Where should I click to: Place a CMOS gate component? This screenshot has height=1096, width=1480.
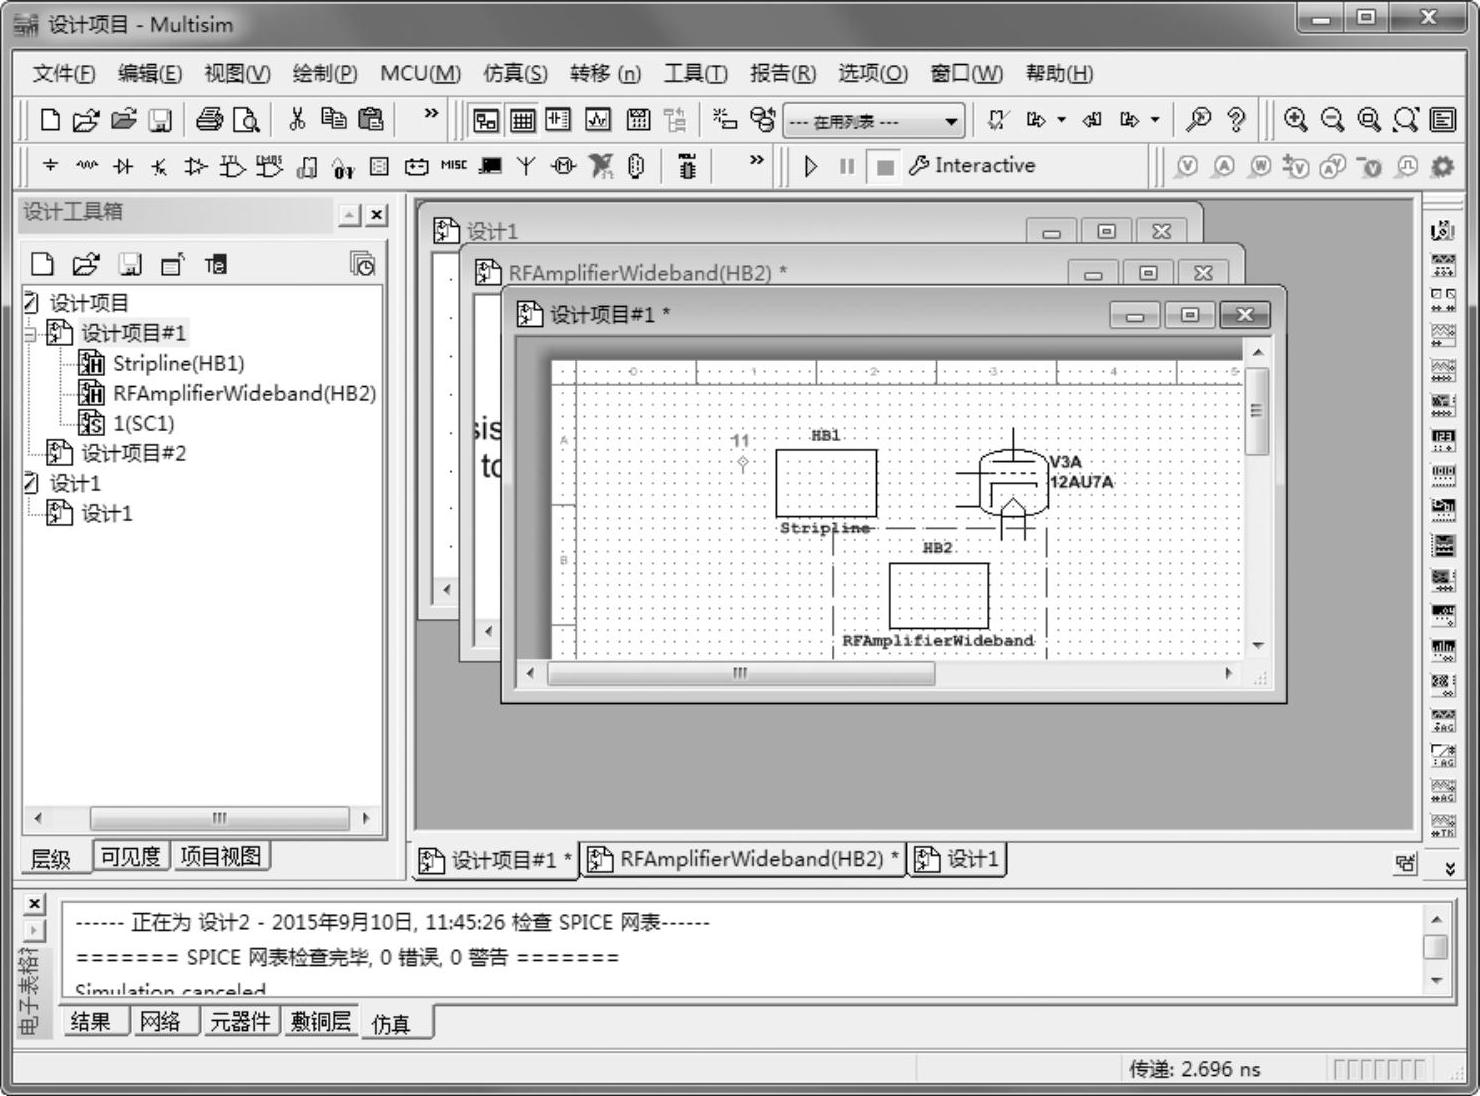269,166
